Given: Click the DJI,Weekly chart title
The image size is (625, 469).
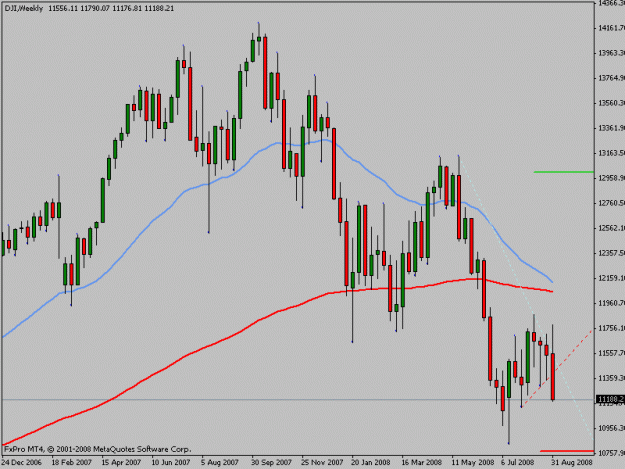Looking at the screenshot, I should click(24, 8).
